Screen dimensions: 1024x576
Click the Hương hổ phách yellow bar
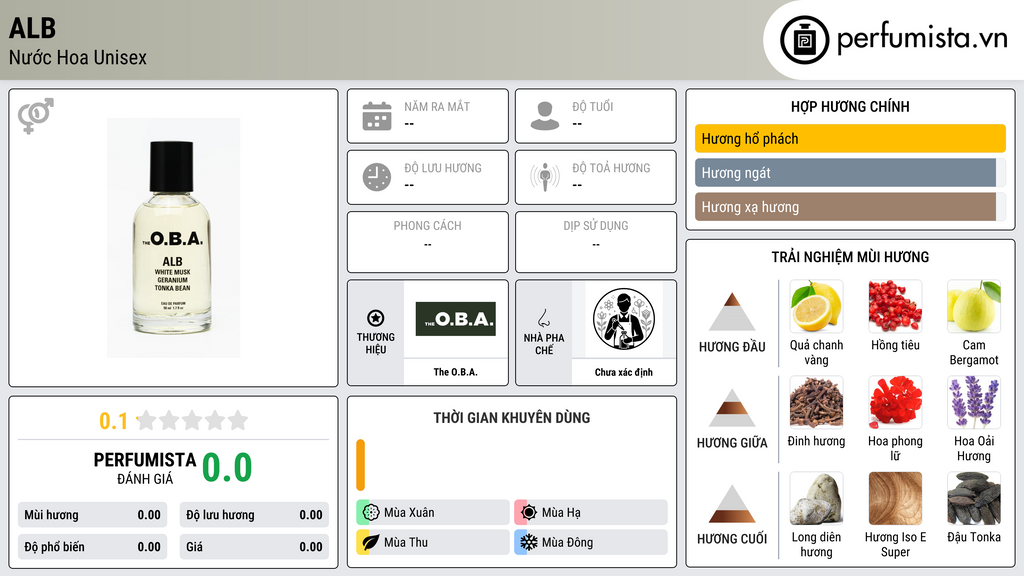pos(850,138)
